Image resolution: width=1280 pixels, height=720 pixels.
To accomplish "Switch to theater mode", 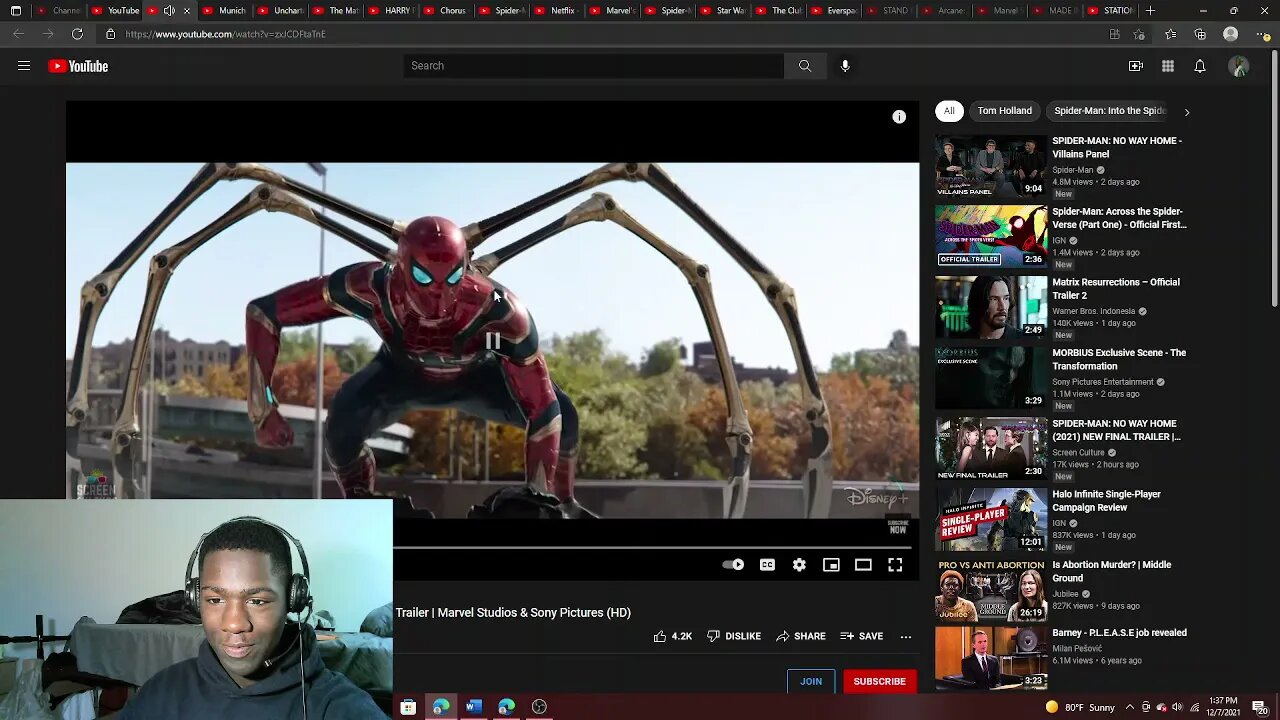I will click(863, 565).
